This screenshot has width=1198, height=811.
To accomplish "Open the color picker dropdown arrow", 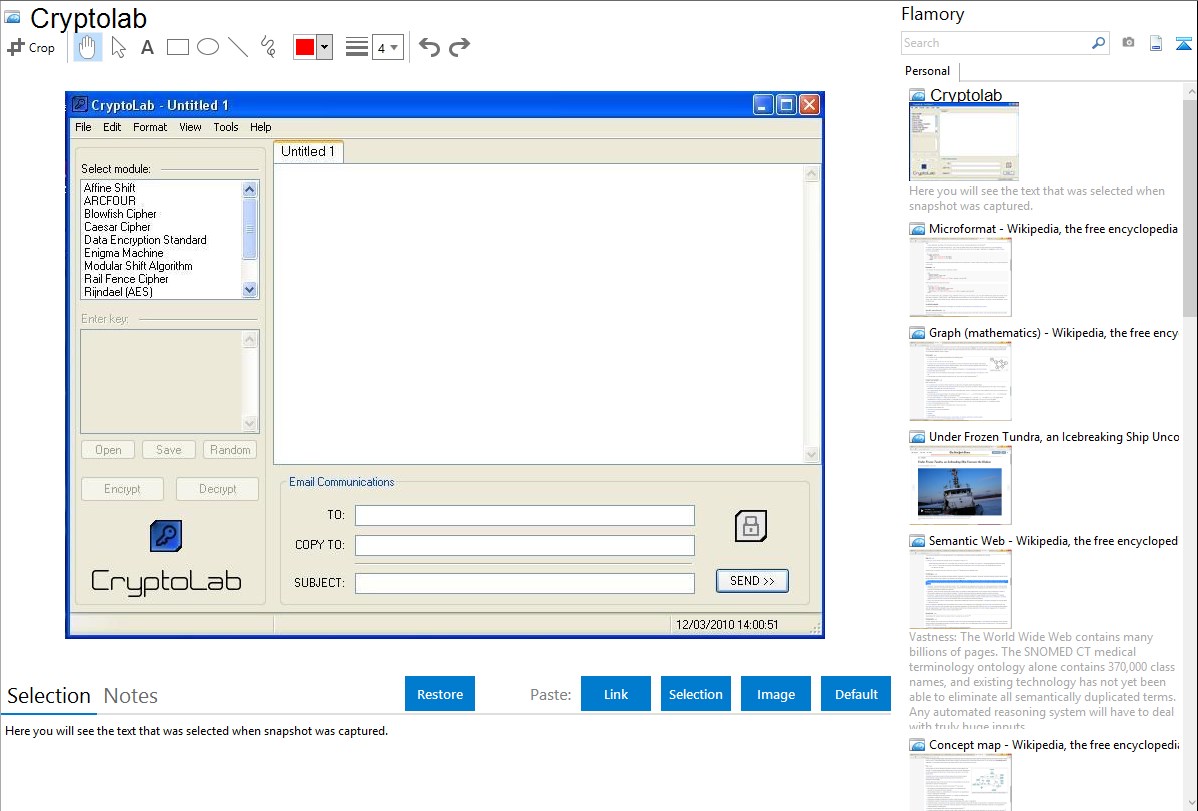I will [x=324, y=47].
